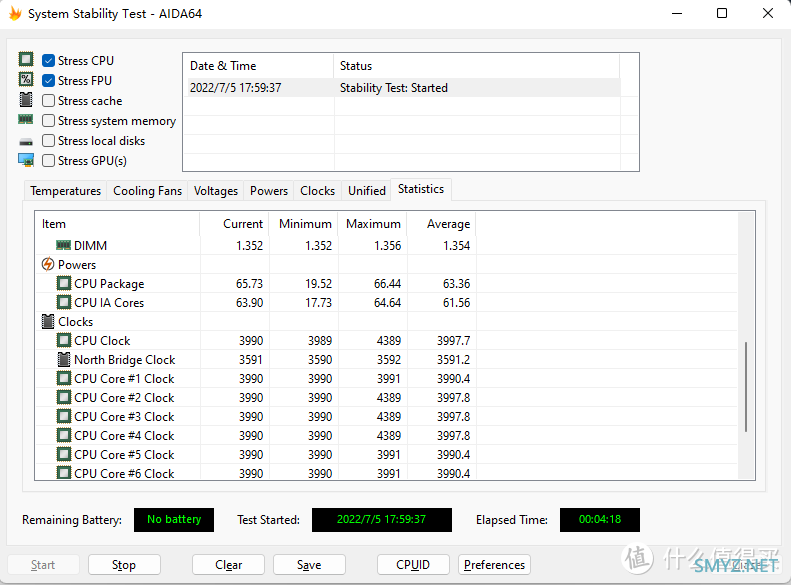
Task: Enable the Stress cache checkbox
Action: pos(48,100)
